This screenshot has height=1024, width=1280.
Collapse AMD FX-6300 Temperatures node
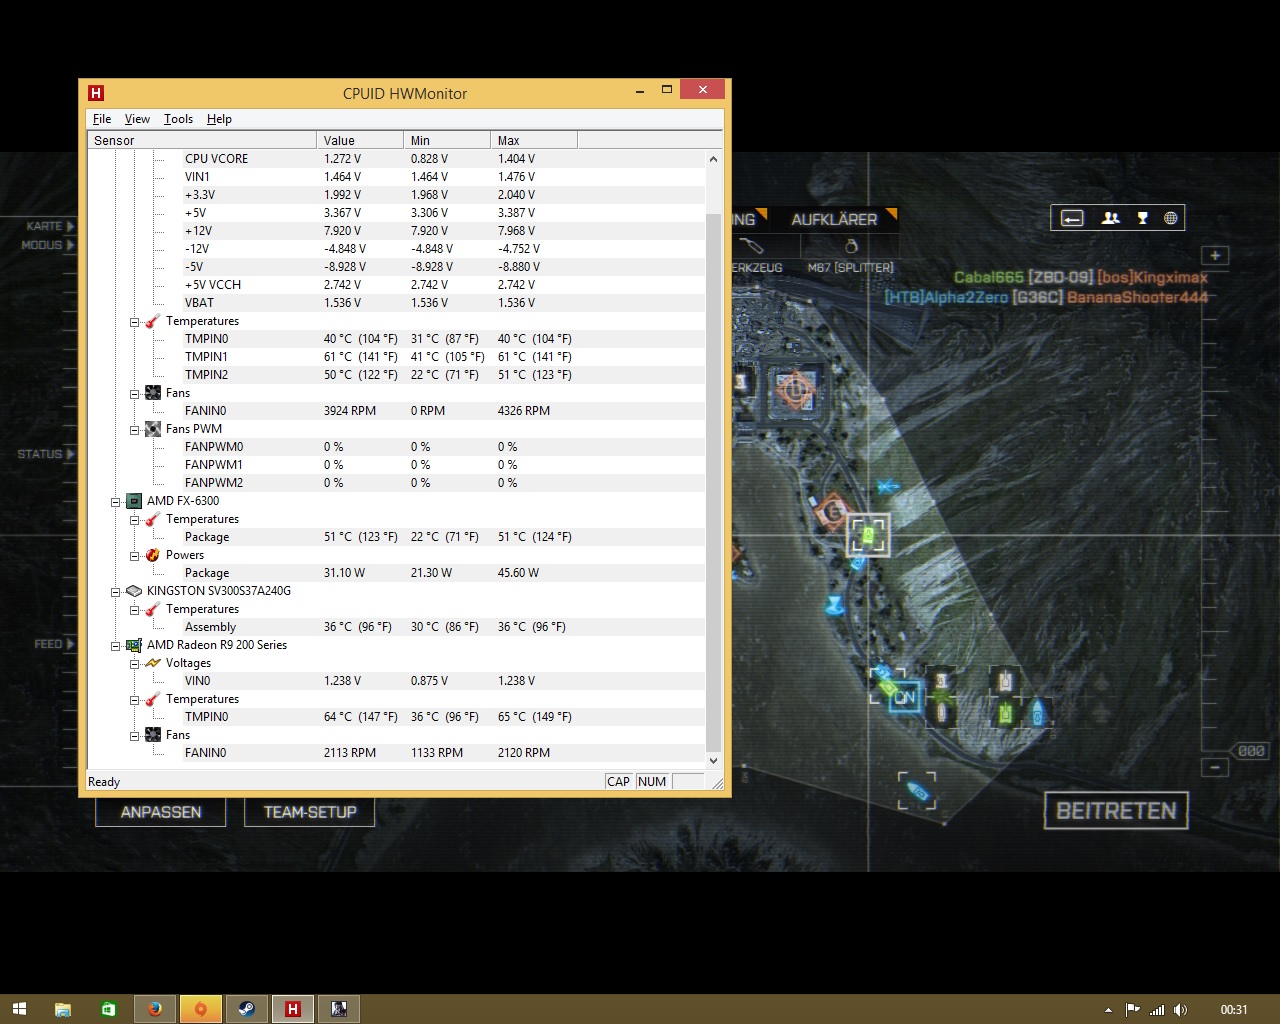(x=134, y=519)
